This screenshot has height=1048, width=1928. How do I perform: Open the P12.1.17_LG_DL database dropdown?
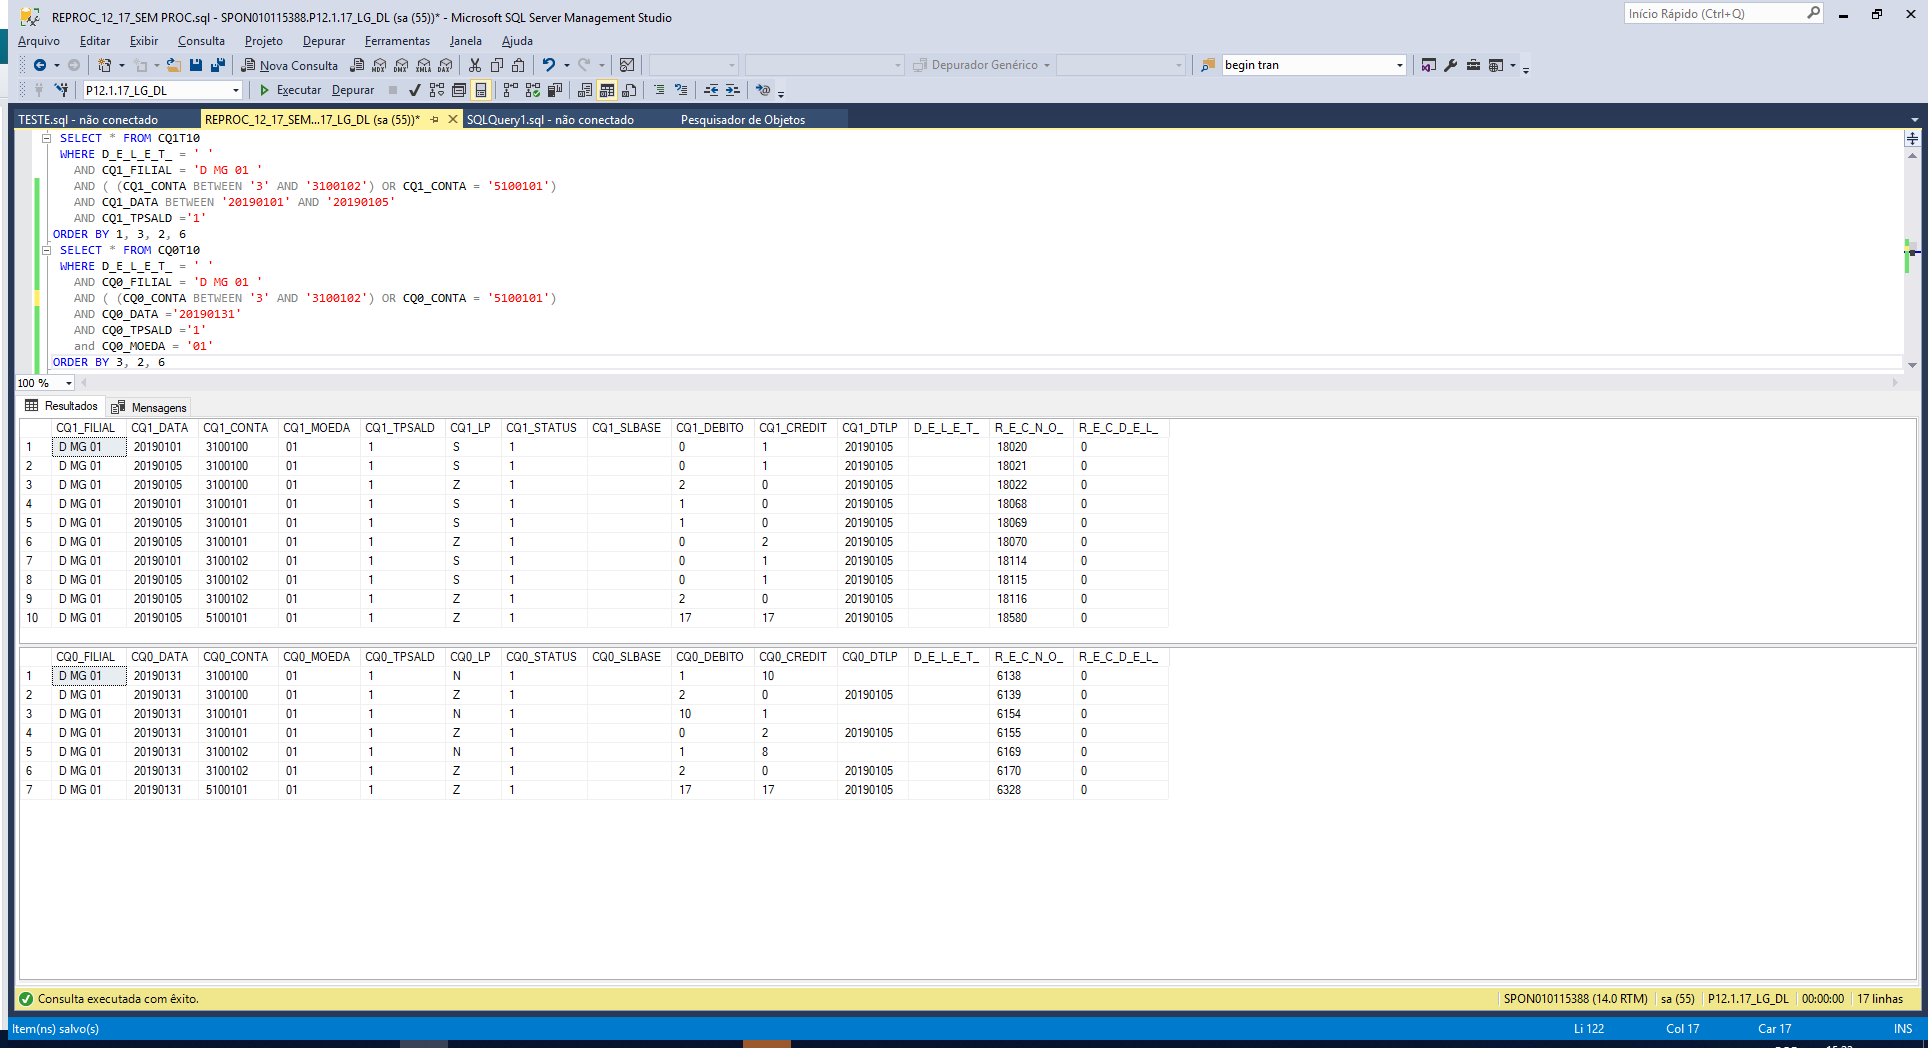click(x=236, y=90)
